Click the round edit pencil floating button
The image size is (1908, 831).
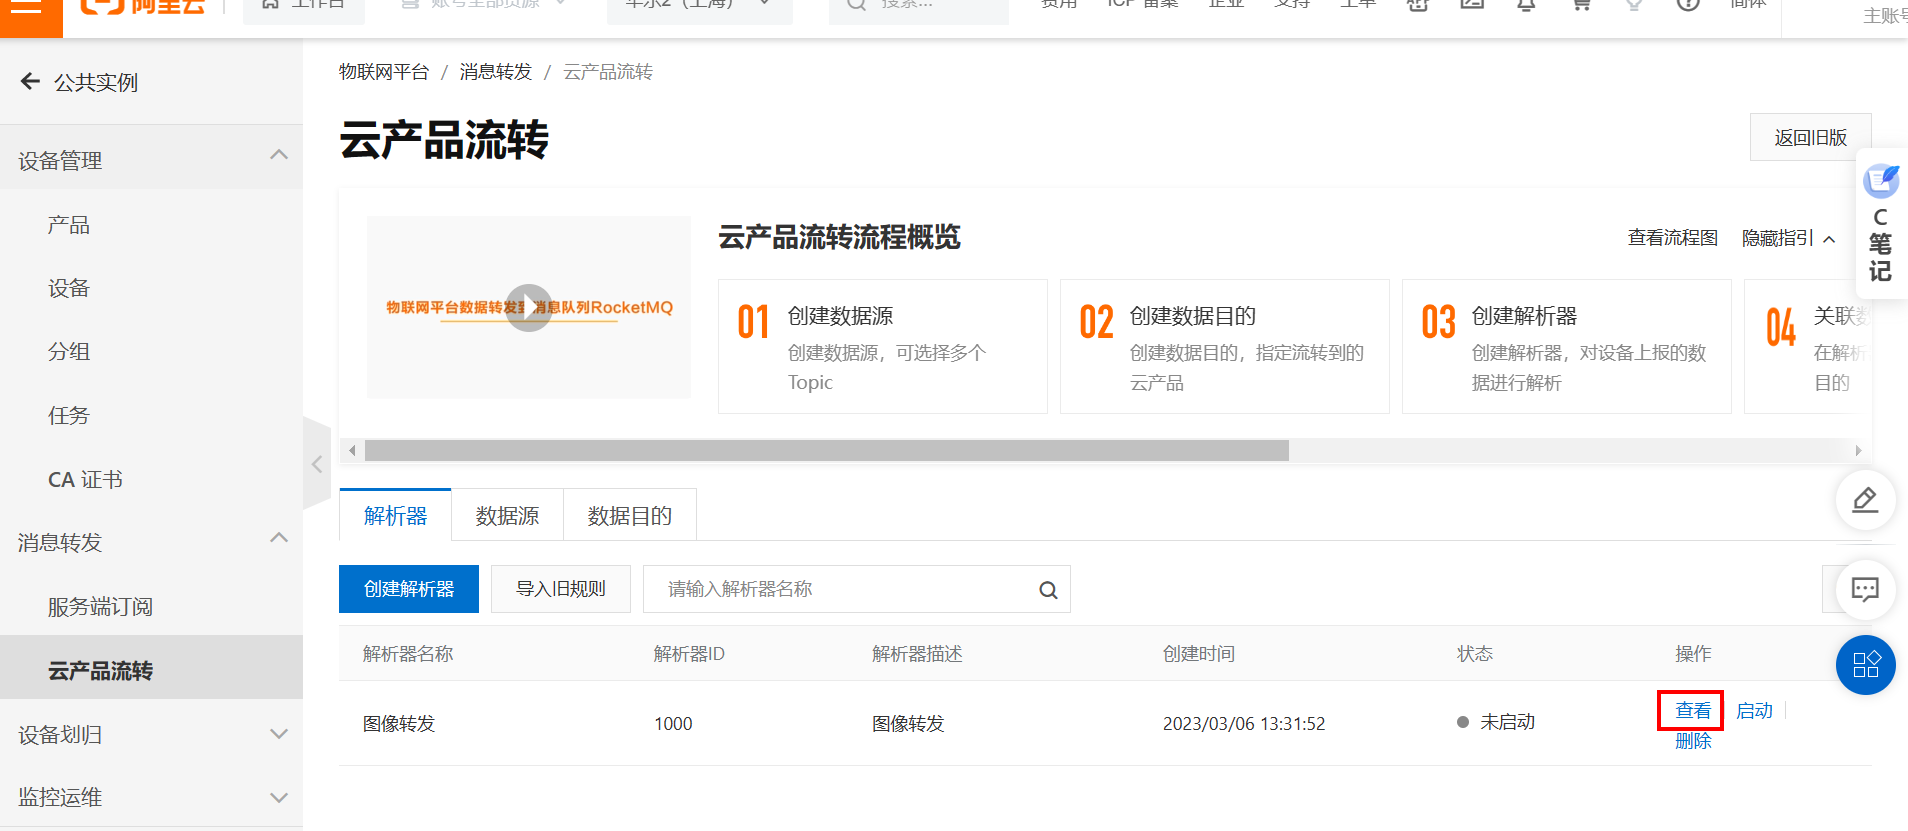(1865, 500)
